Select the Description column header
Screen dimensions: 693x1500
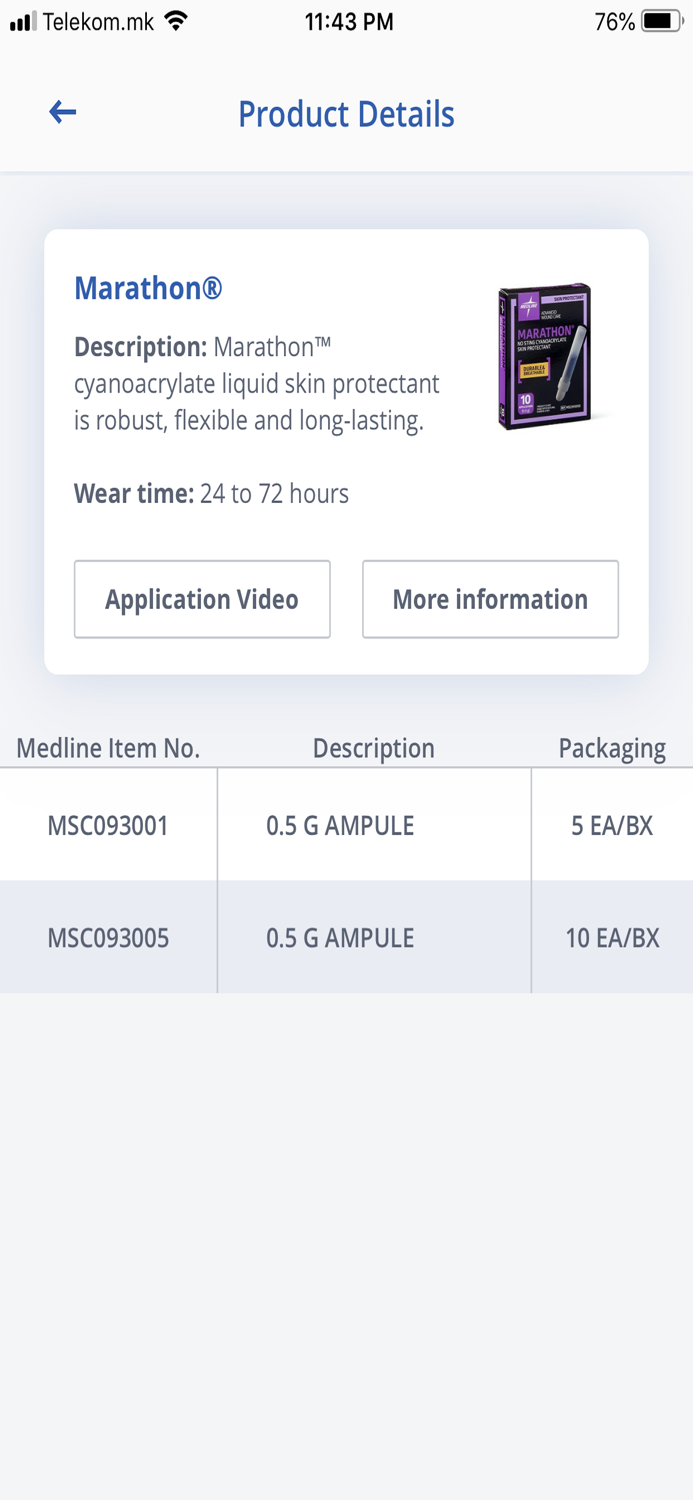(373, 748)
